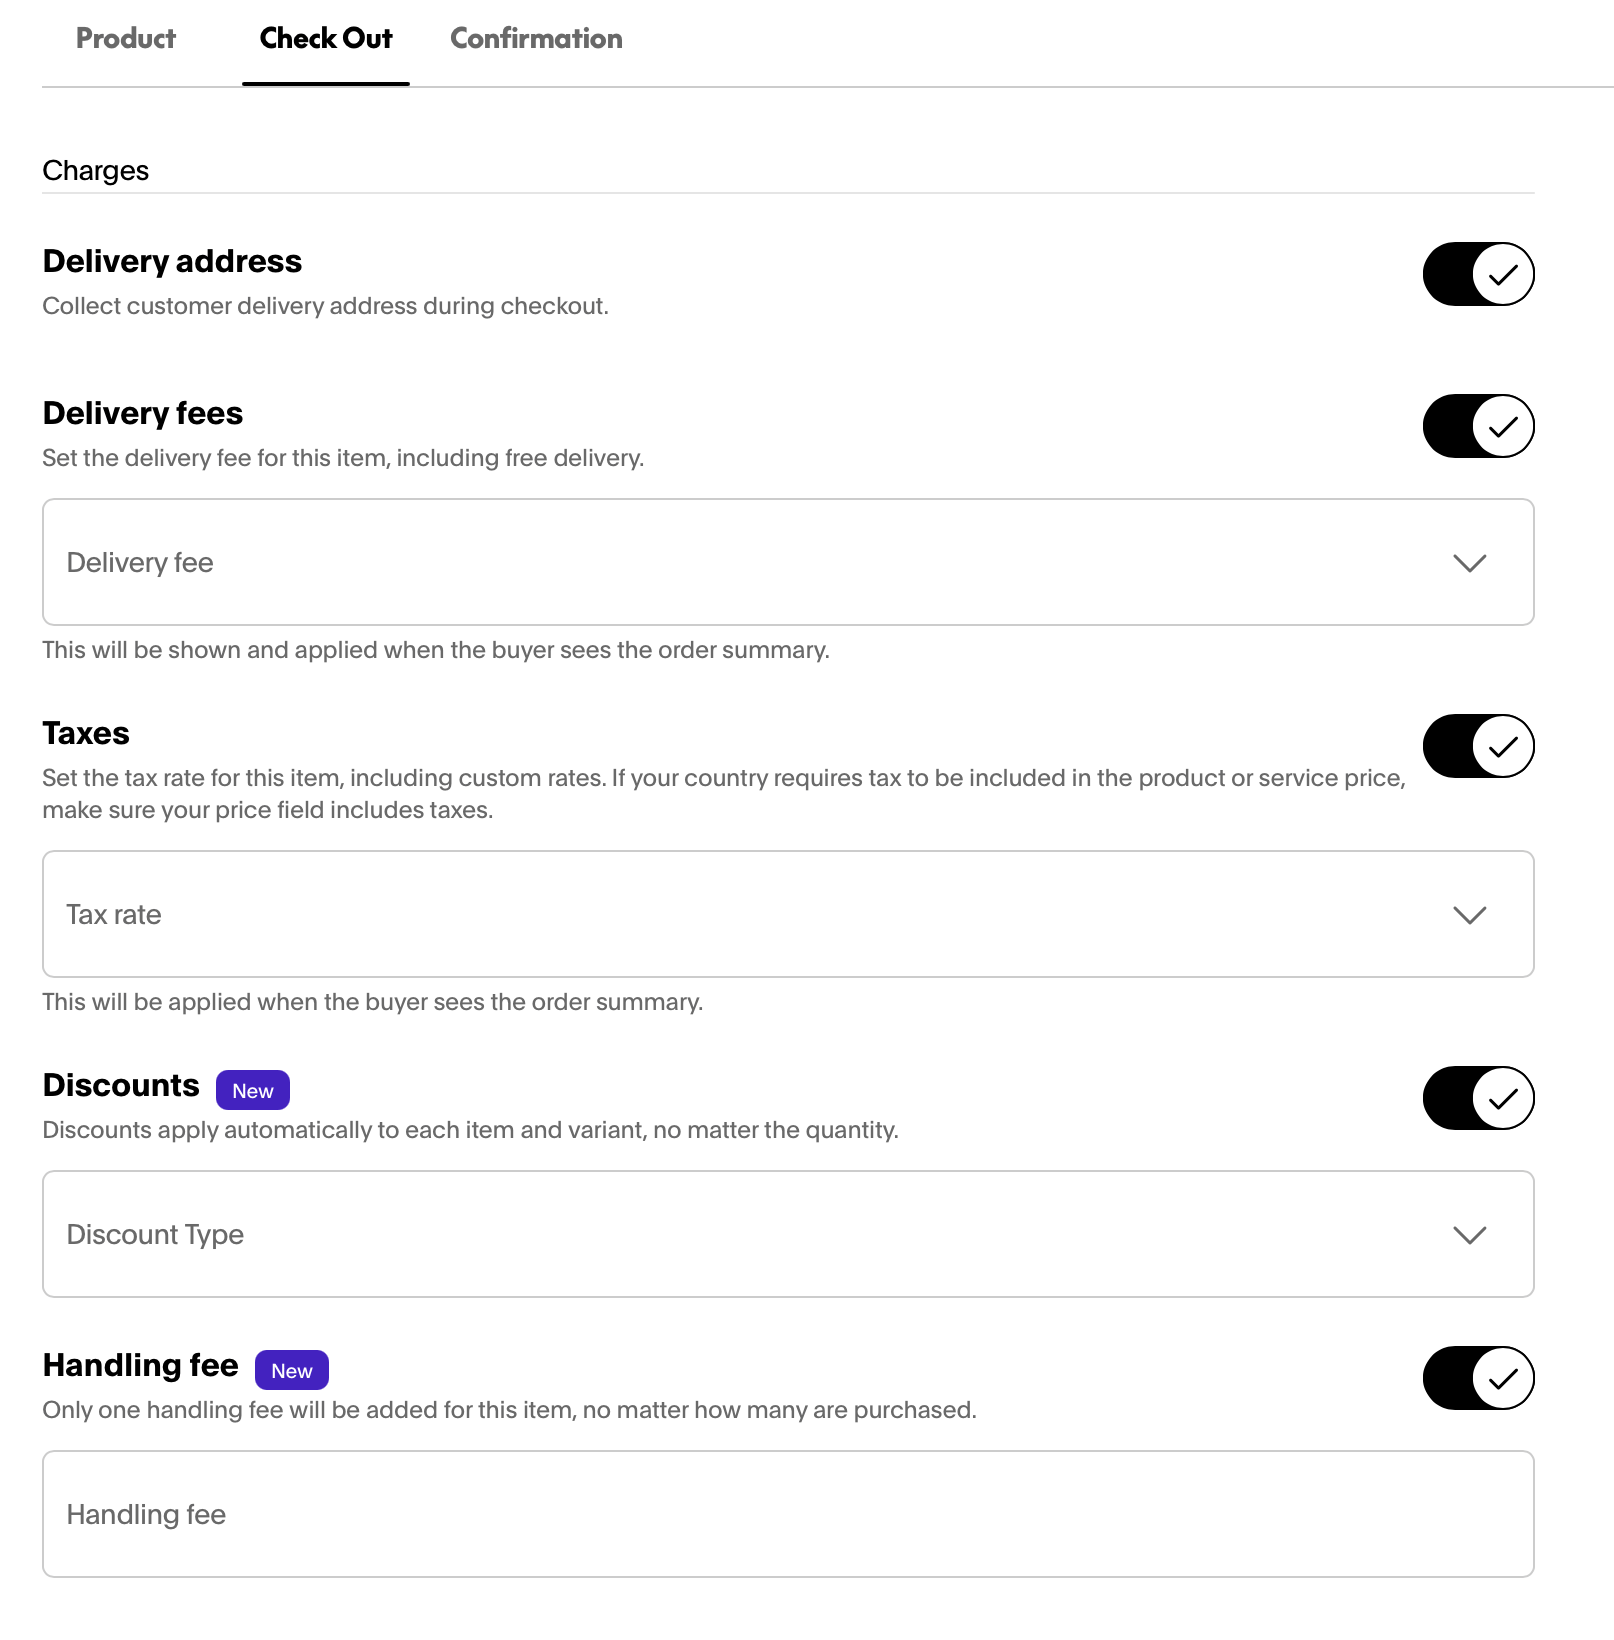Screen dimensions: 1614x1640
Task: Click the Delivery address heading text
Action: pyautogui.click(x=172, y=262)
